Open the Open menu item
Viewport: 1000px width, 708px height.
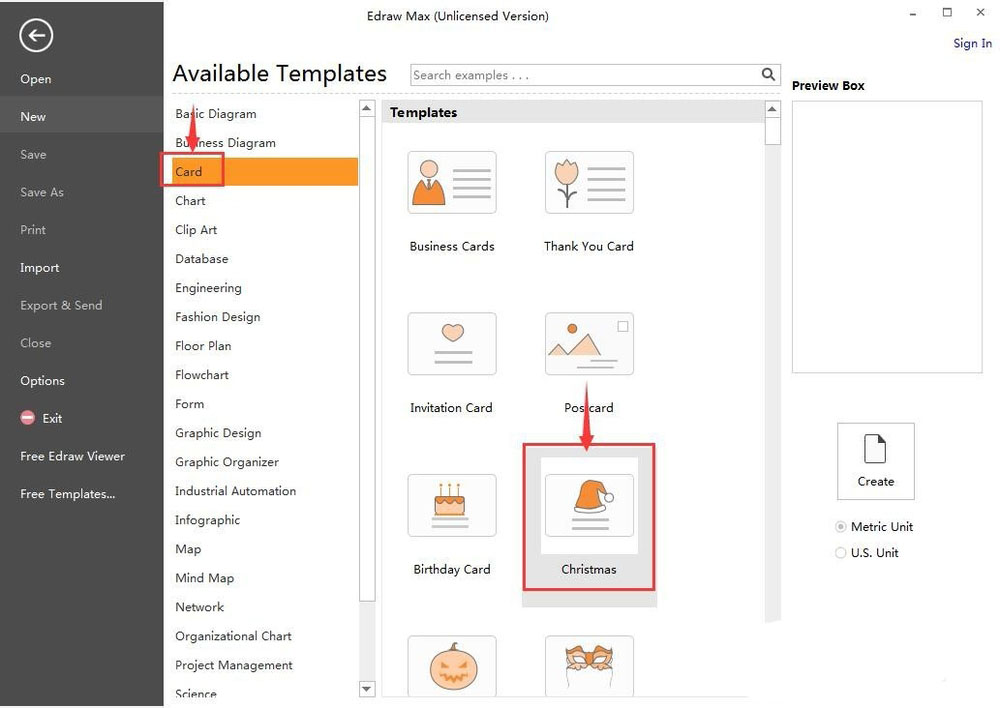tap(36, 79)
